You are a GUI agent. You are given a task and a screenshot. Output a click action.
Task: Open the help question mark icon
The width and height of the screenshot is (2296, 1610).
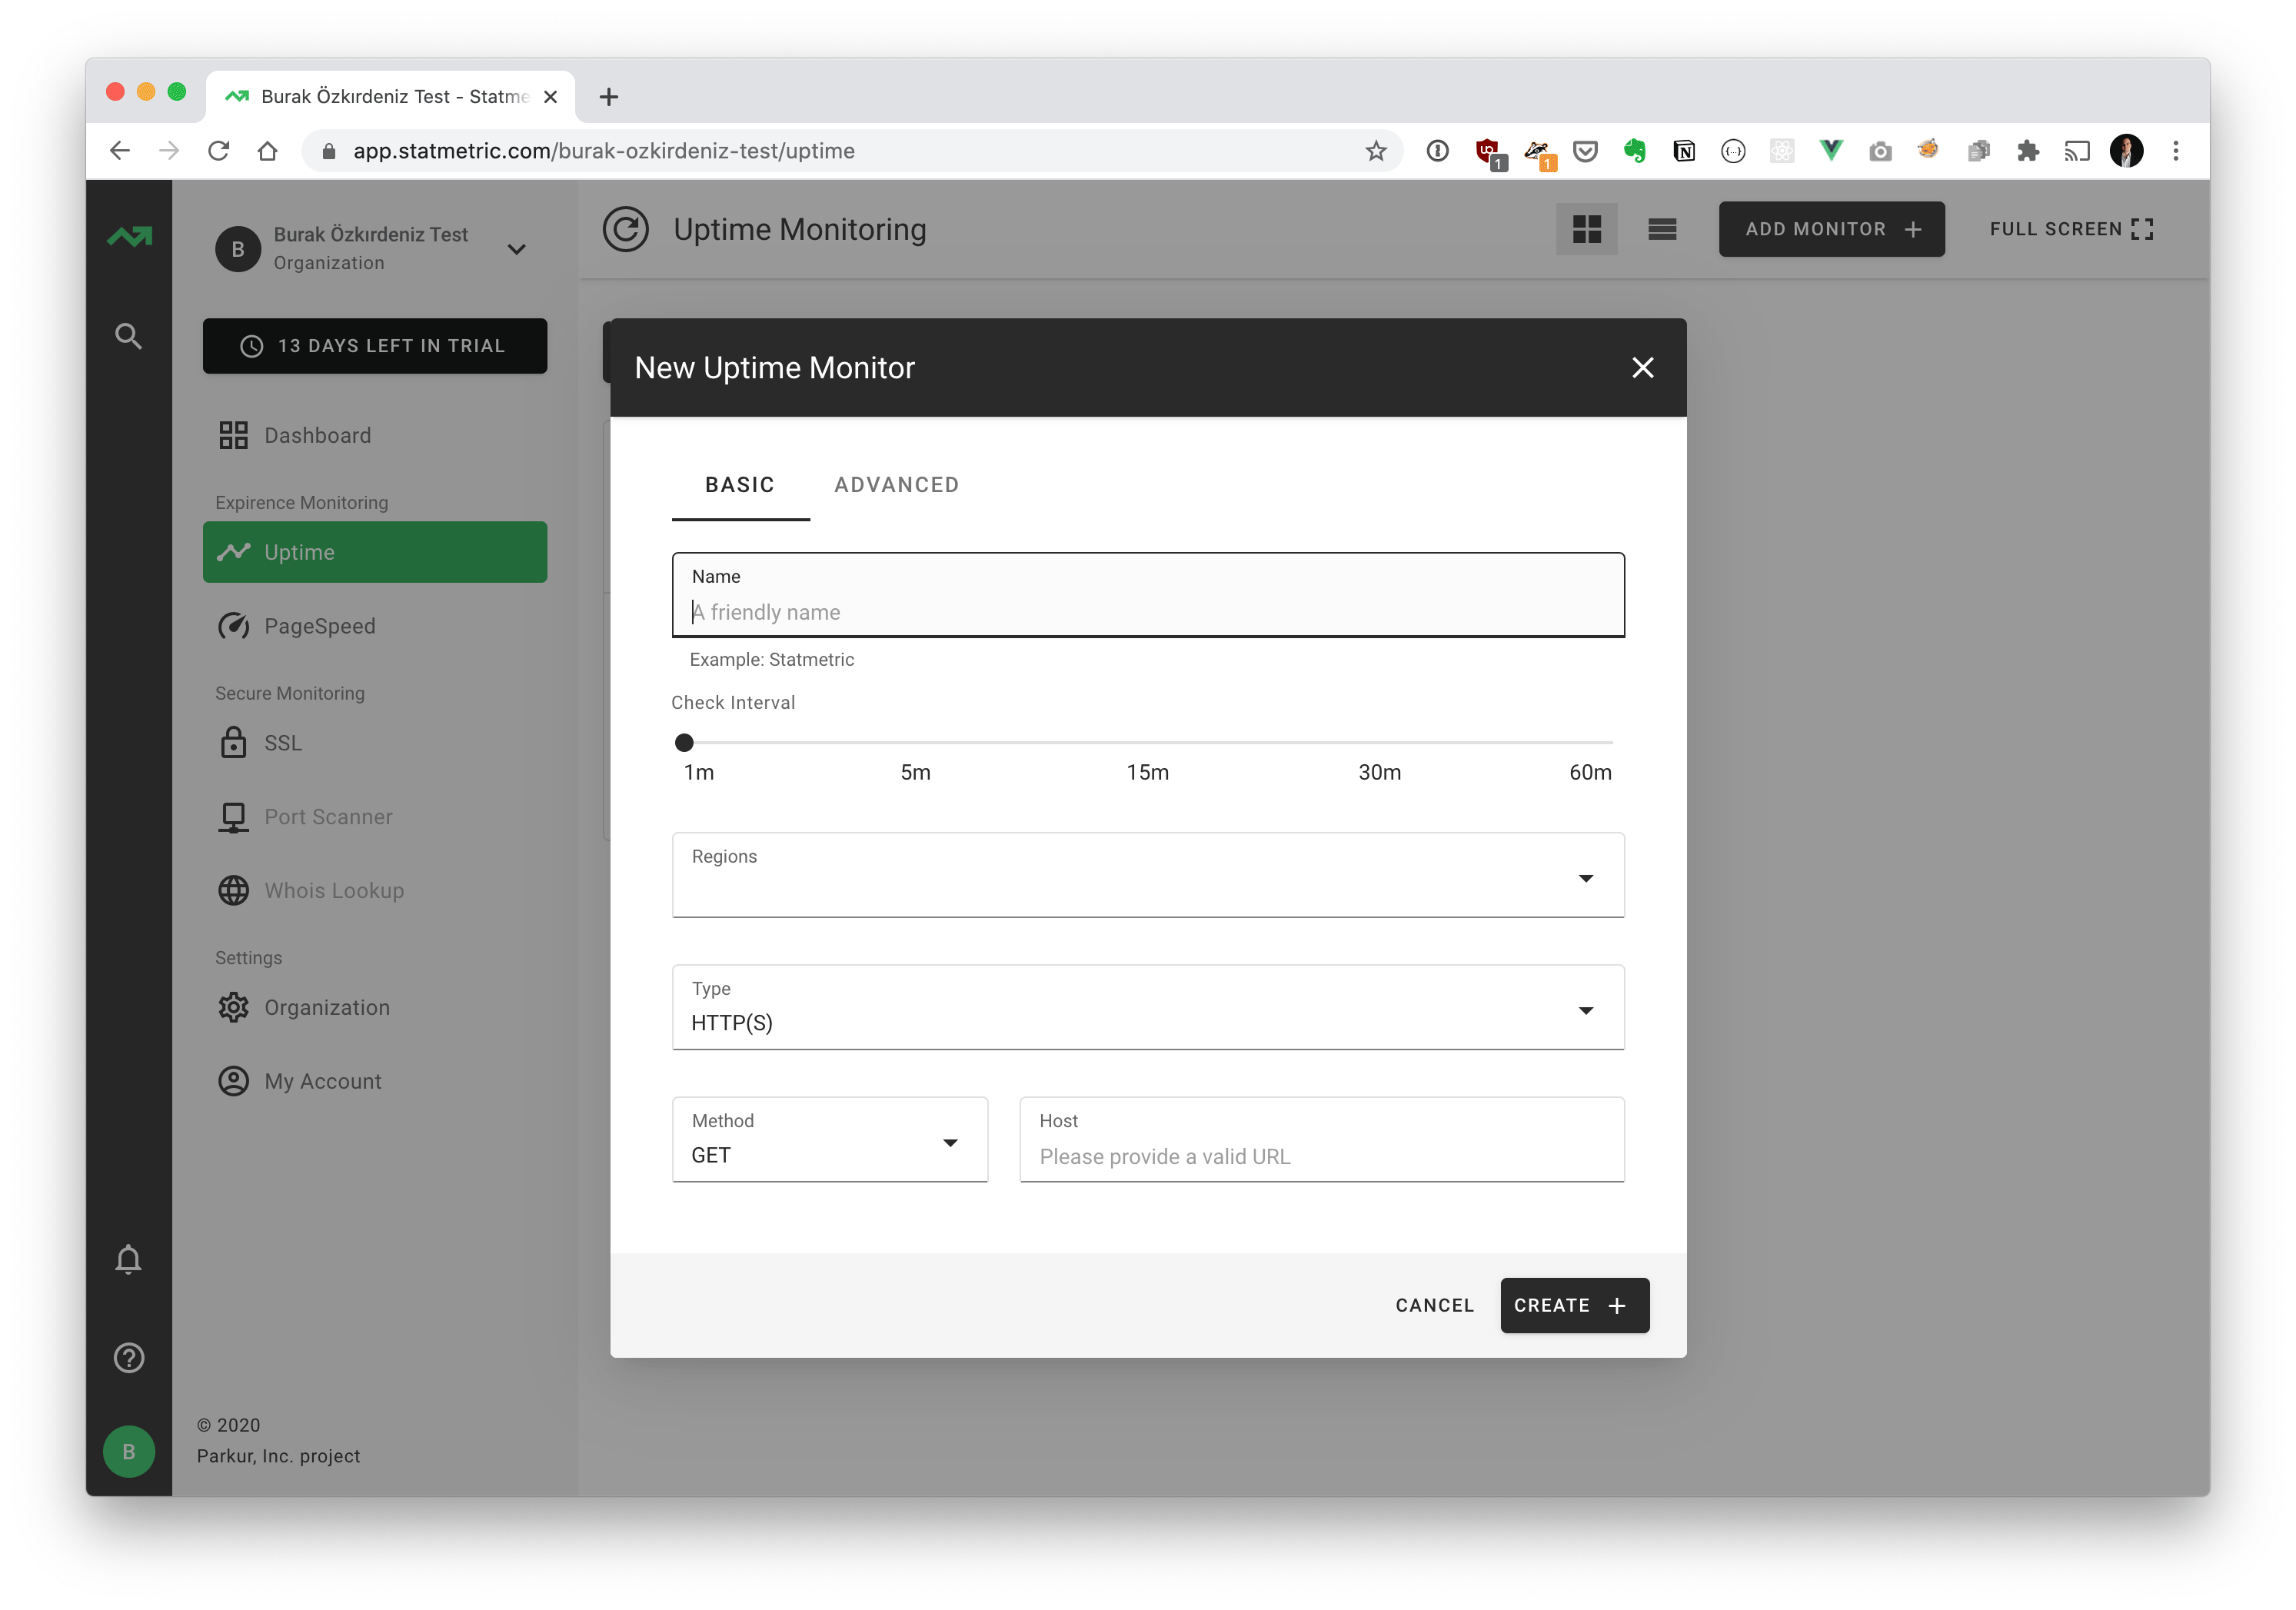pos(128,1358)
